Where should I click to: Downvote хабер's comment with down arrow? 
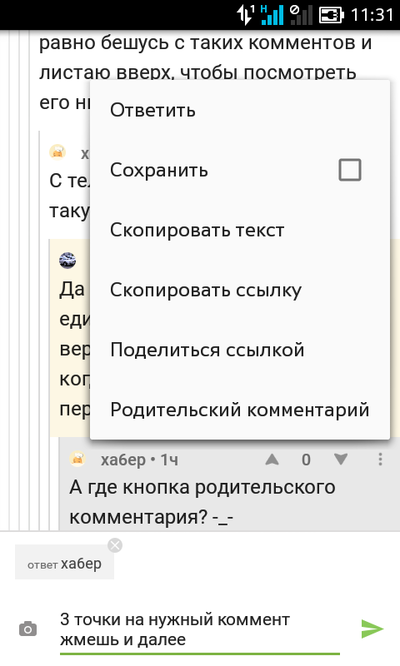click(x=341, y=459)
